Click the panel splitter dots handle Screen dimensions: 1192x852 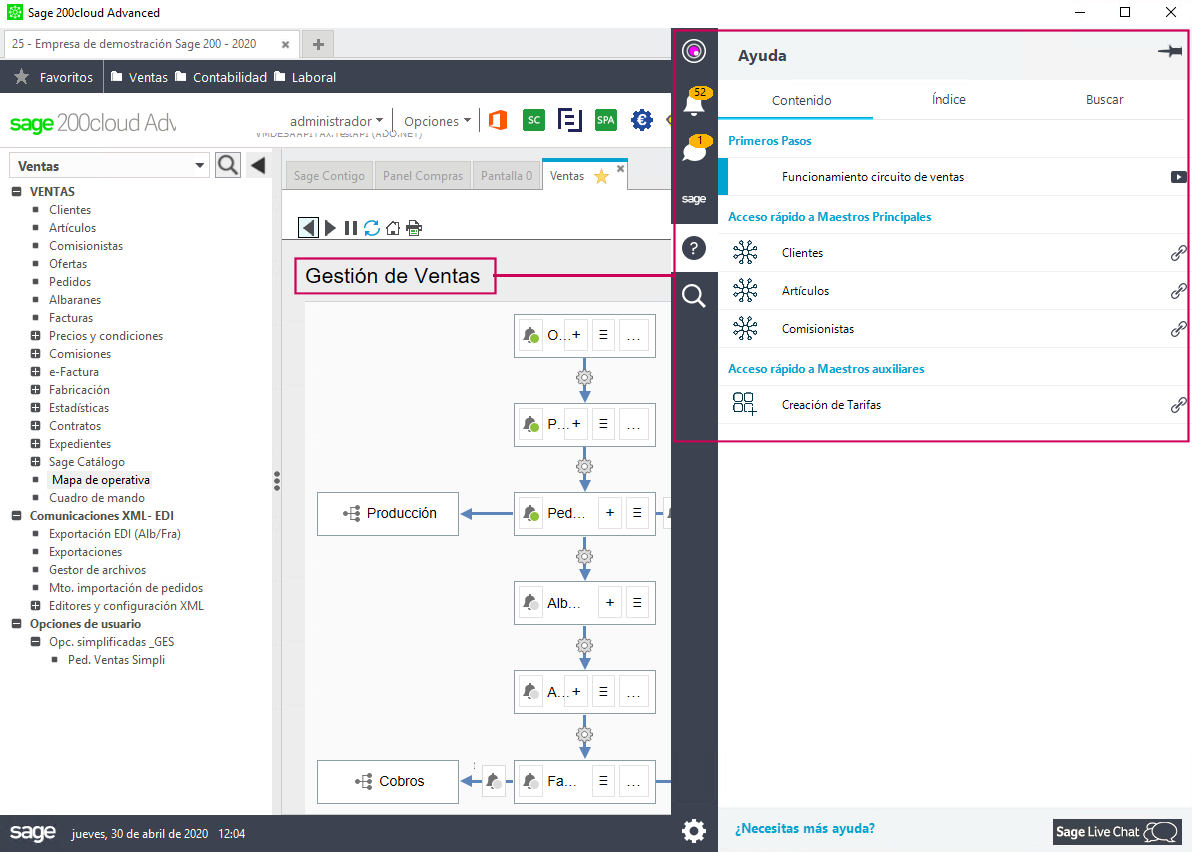[x=277, y=481]
